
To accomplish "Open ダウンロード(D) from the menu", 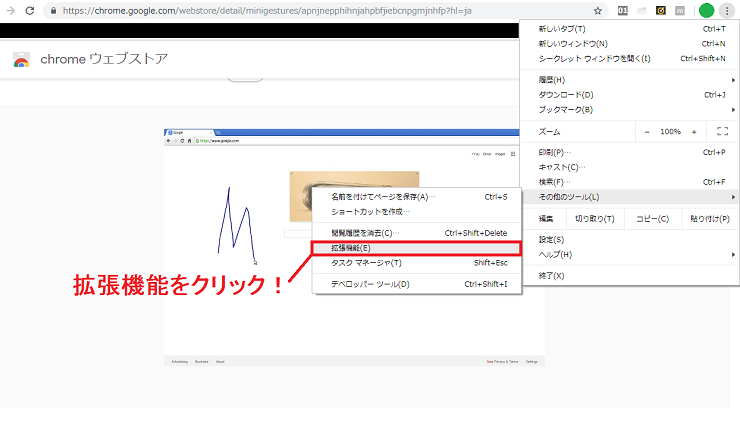I will point(630,94).
